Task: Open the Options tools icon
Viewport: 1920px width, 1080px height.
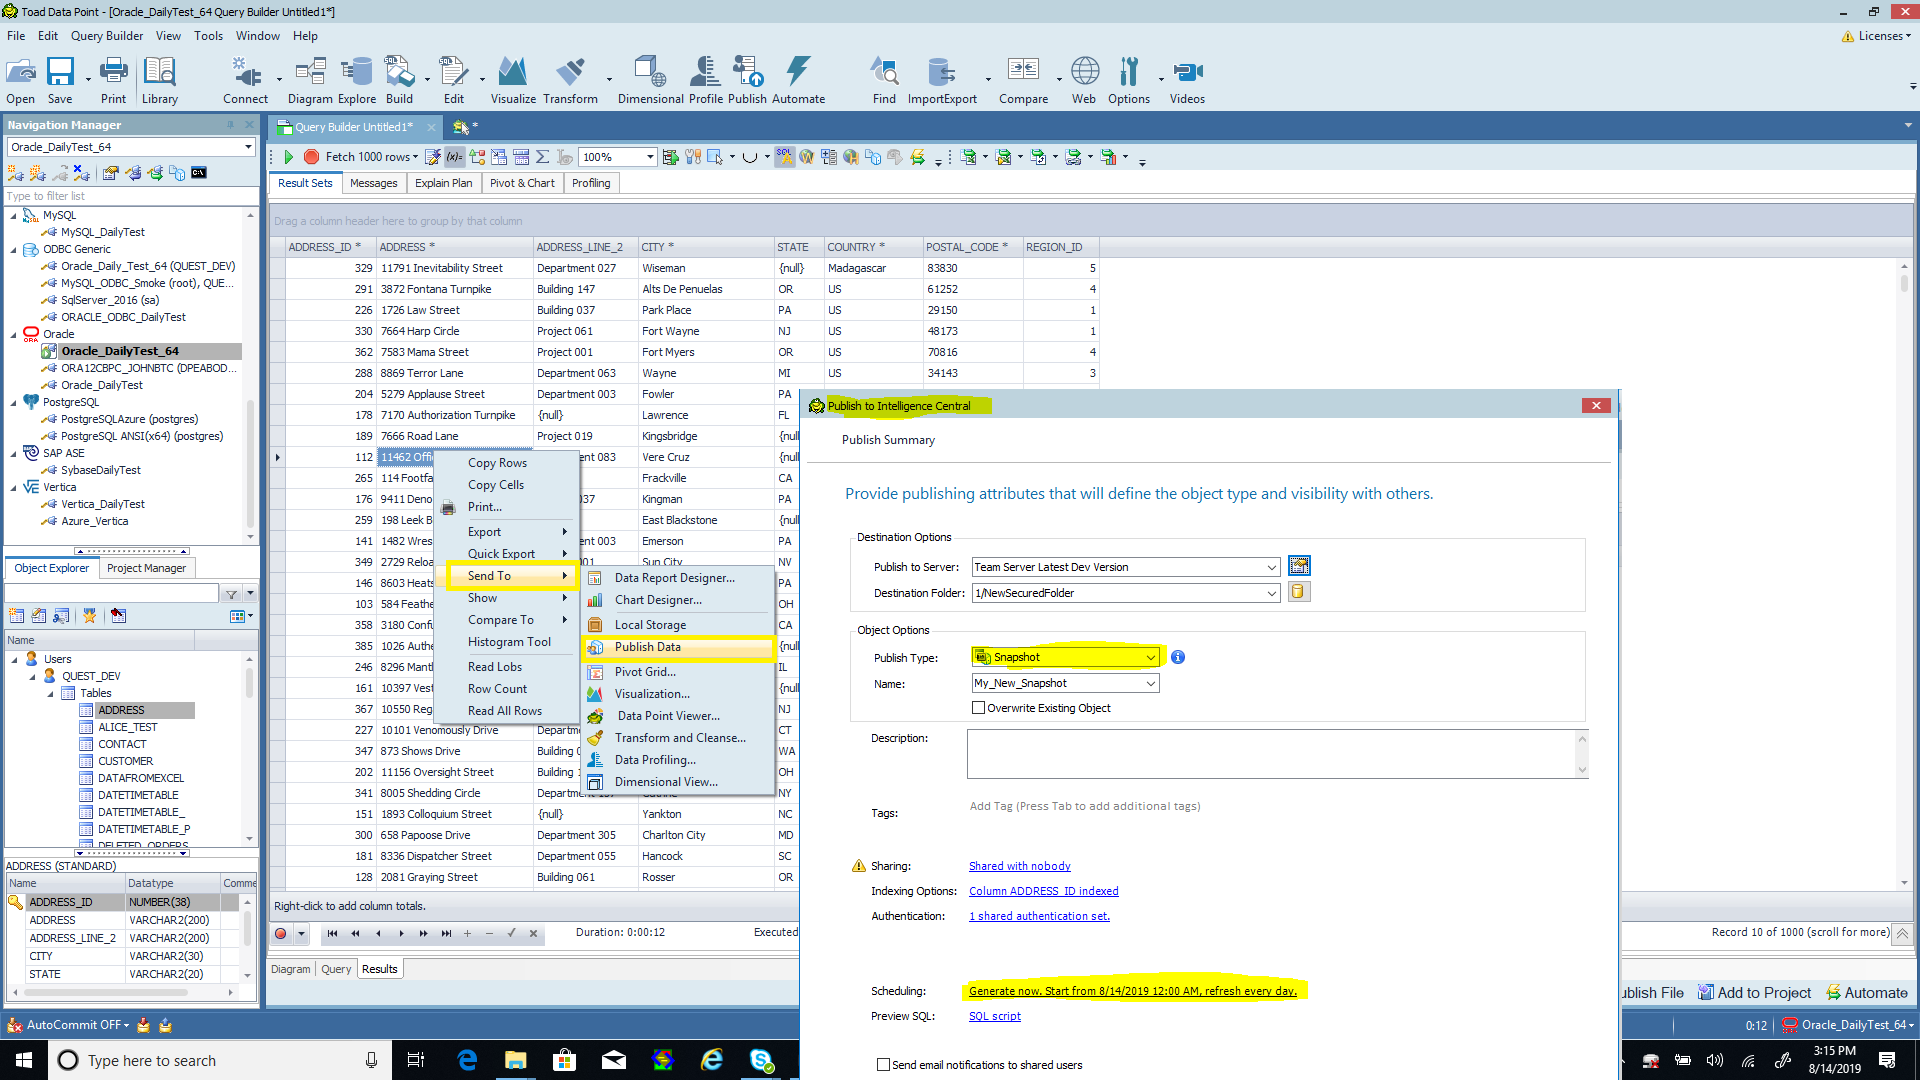Action: coord(1129,80)
